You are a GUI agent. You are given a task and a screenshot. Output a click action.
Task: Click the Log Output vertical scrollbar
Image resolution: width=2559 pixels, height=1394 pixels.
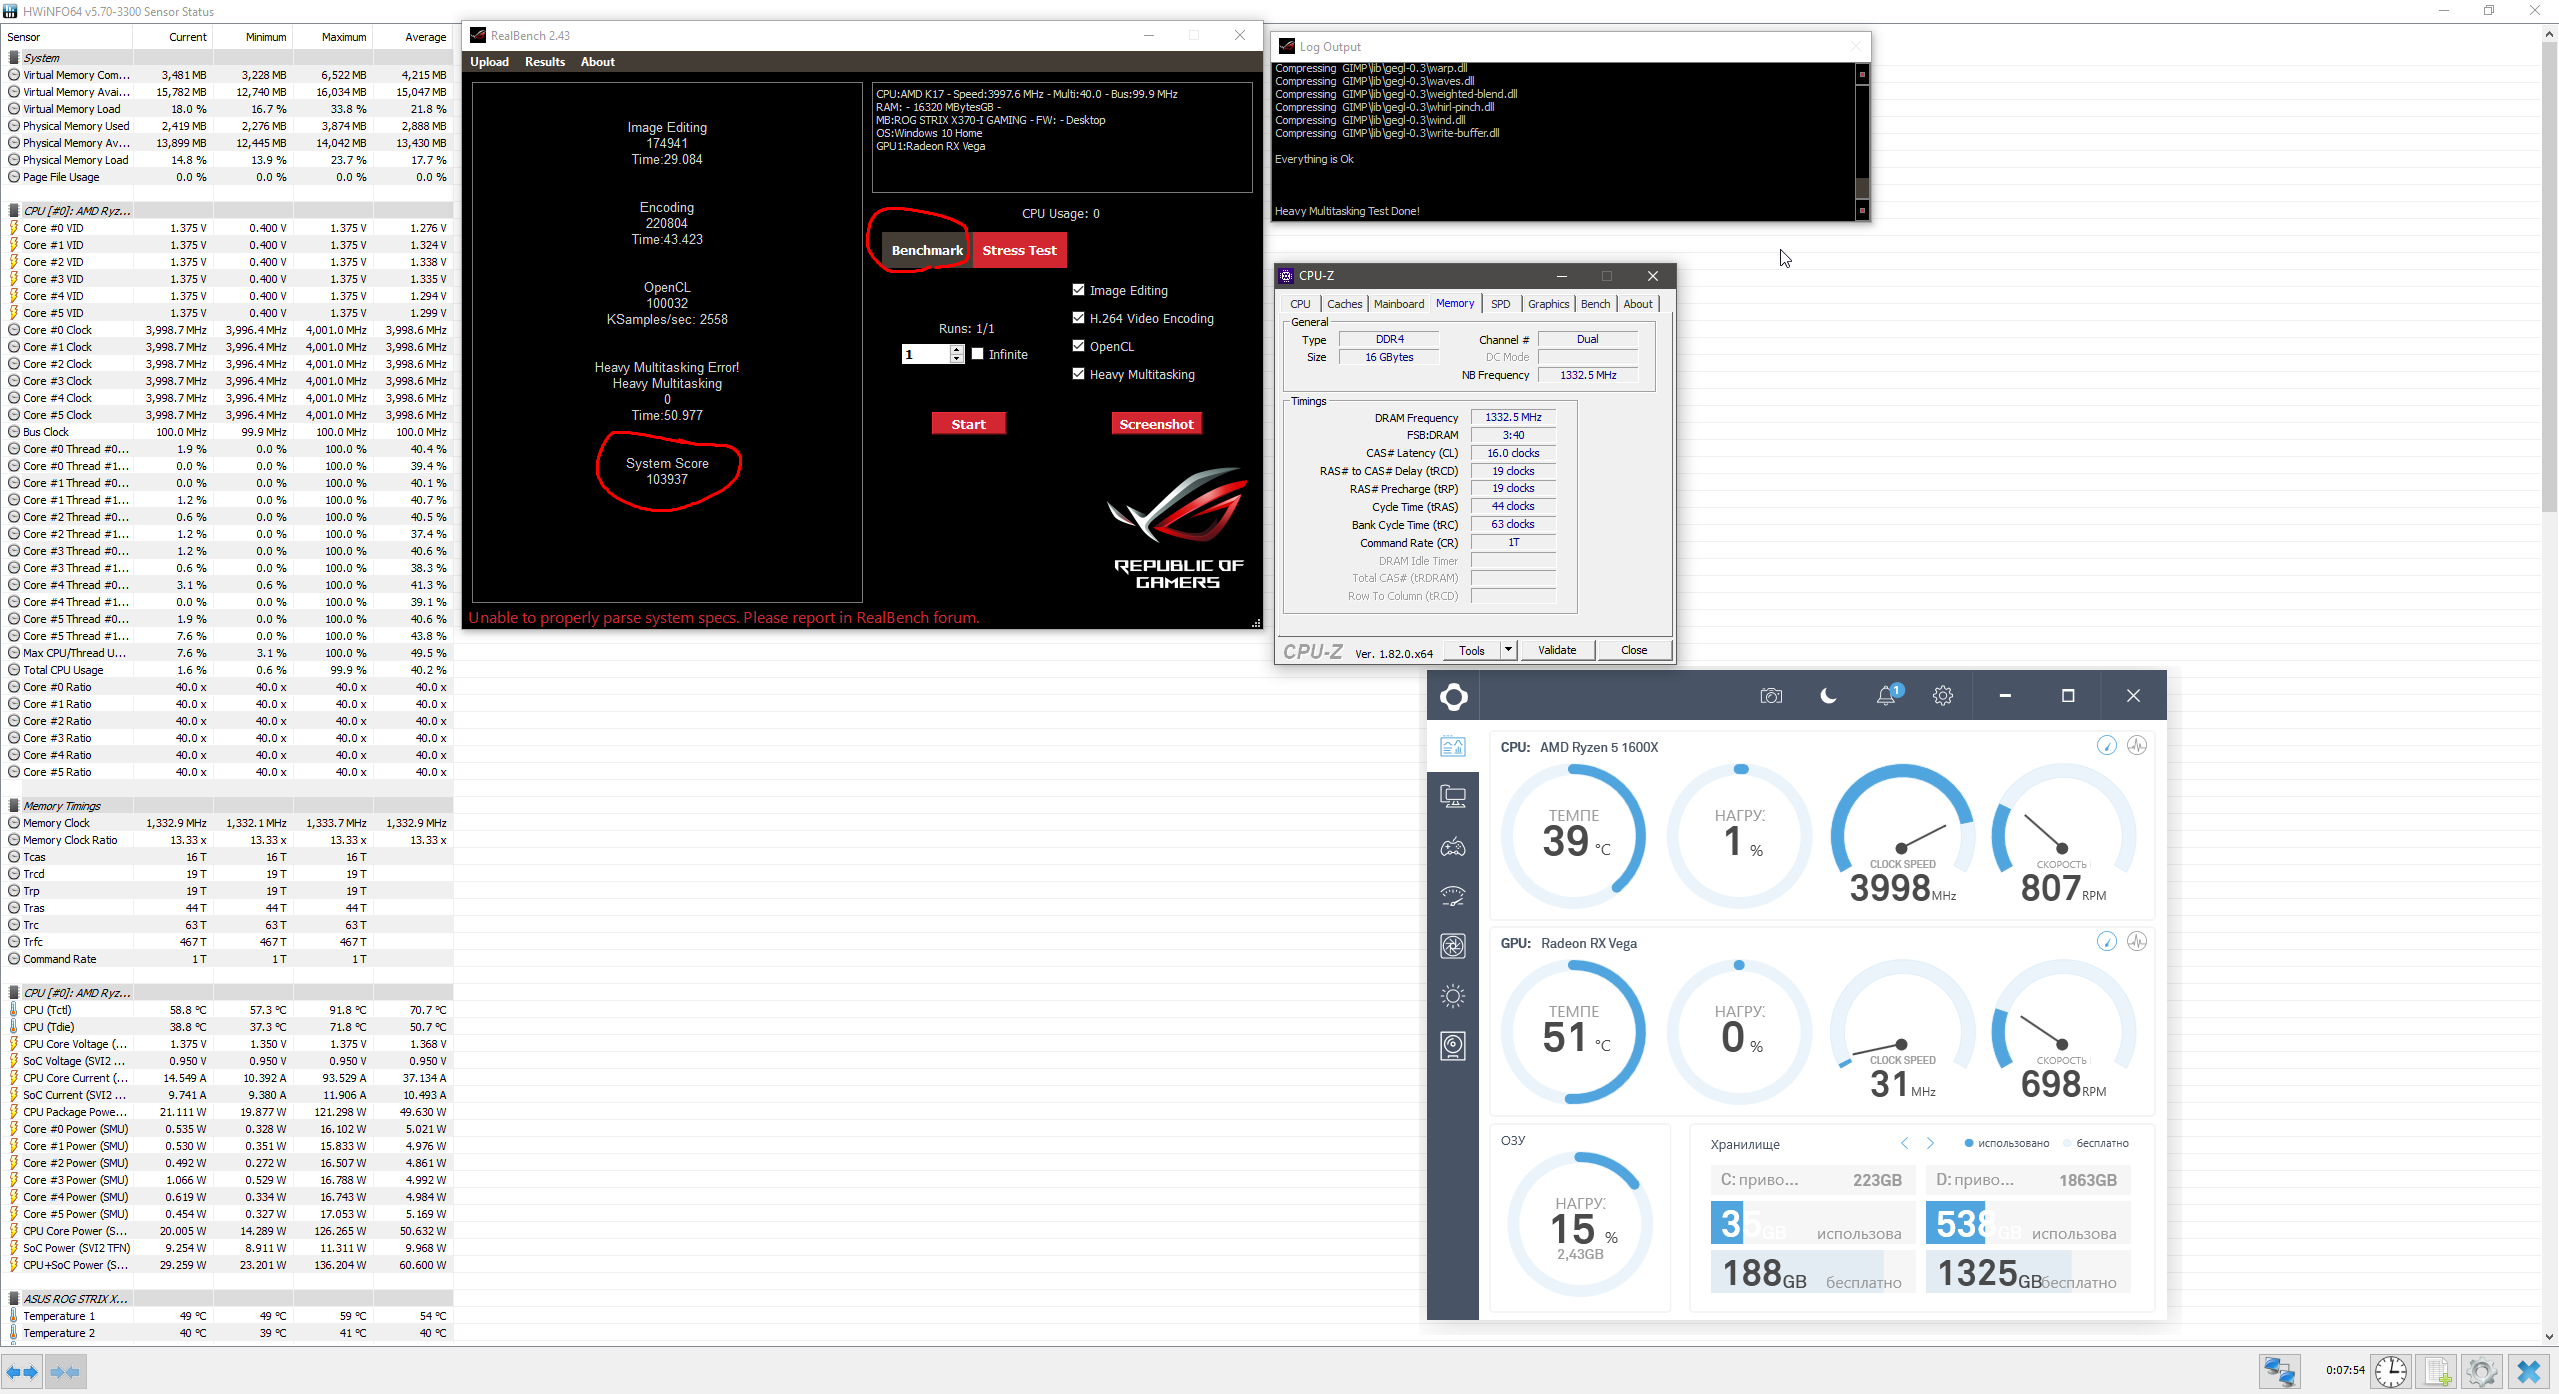pos(1861,140)
